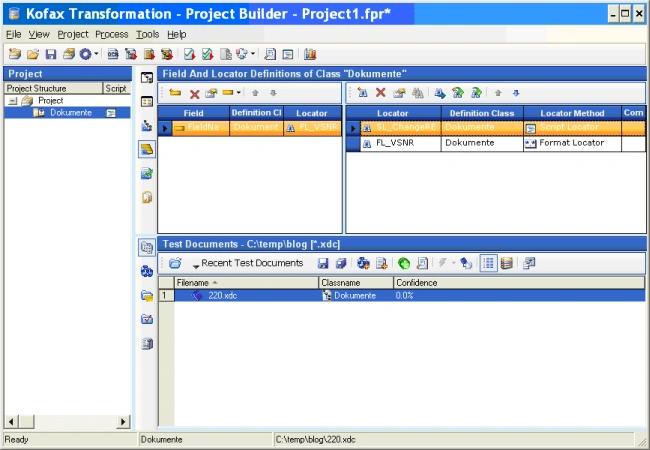The width and height of the screenshot is (650, 450).
Task: Toggle the documents icon left of the Test Documents title
Action: pos(147,247)
